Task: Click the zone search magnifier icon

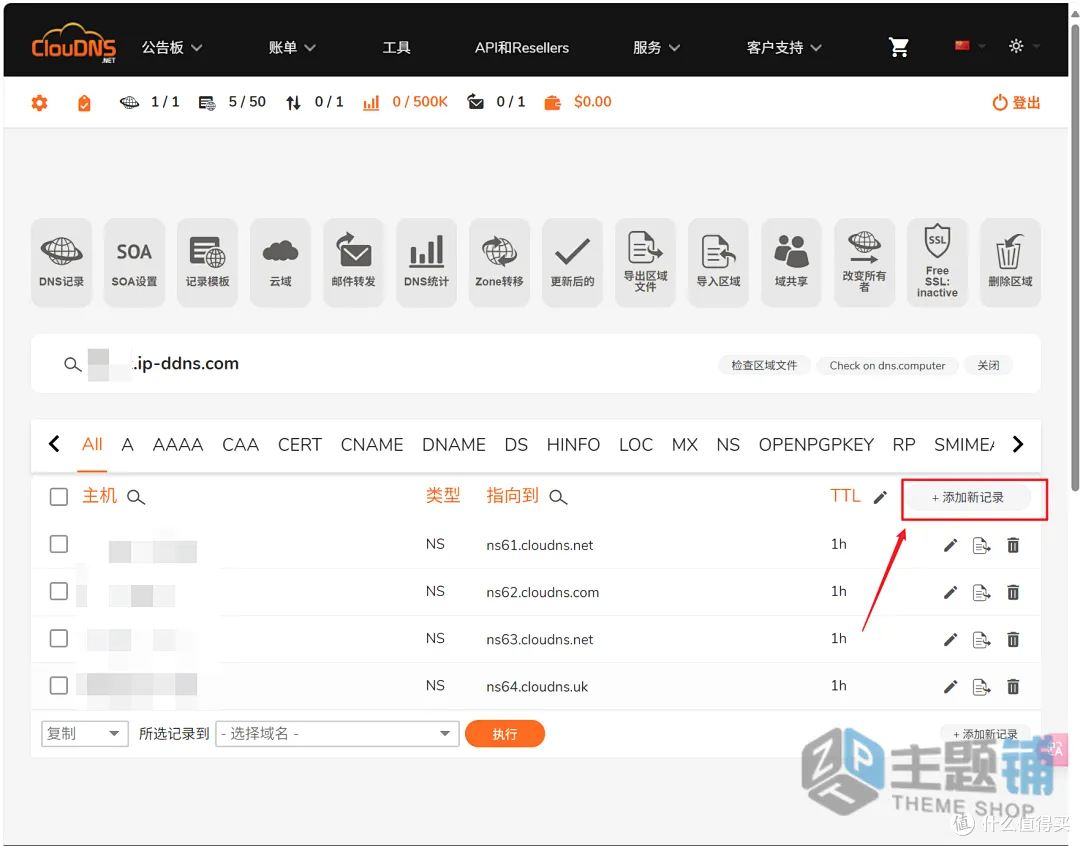Action: (x=72, y=364)
